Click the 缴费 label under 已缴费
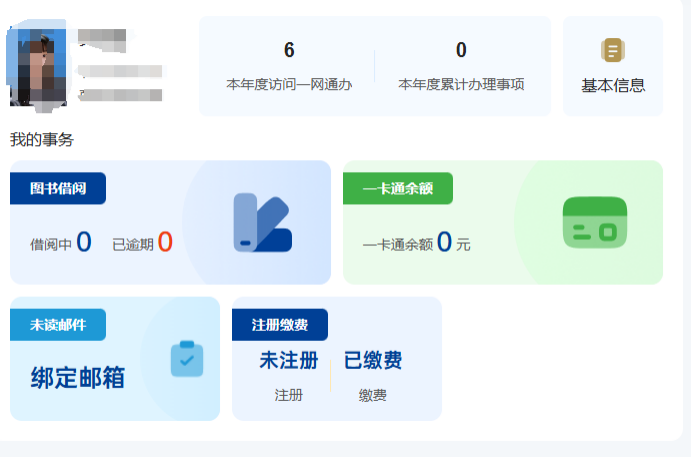692x461 pixels. click(x=373, y=395)
